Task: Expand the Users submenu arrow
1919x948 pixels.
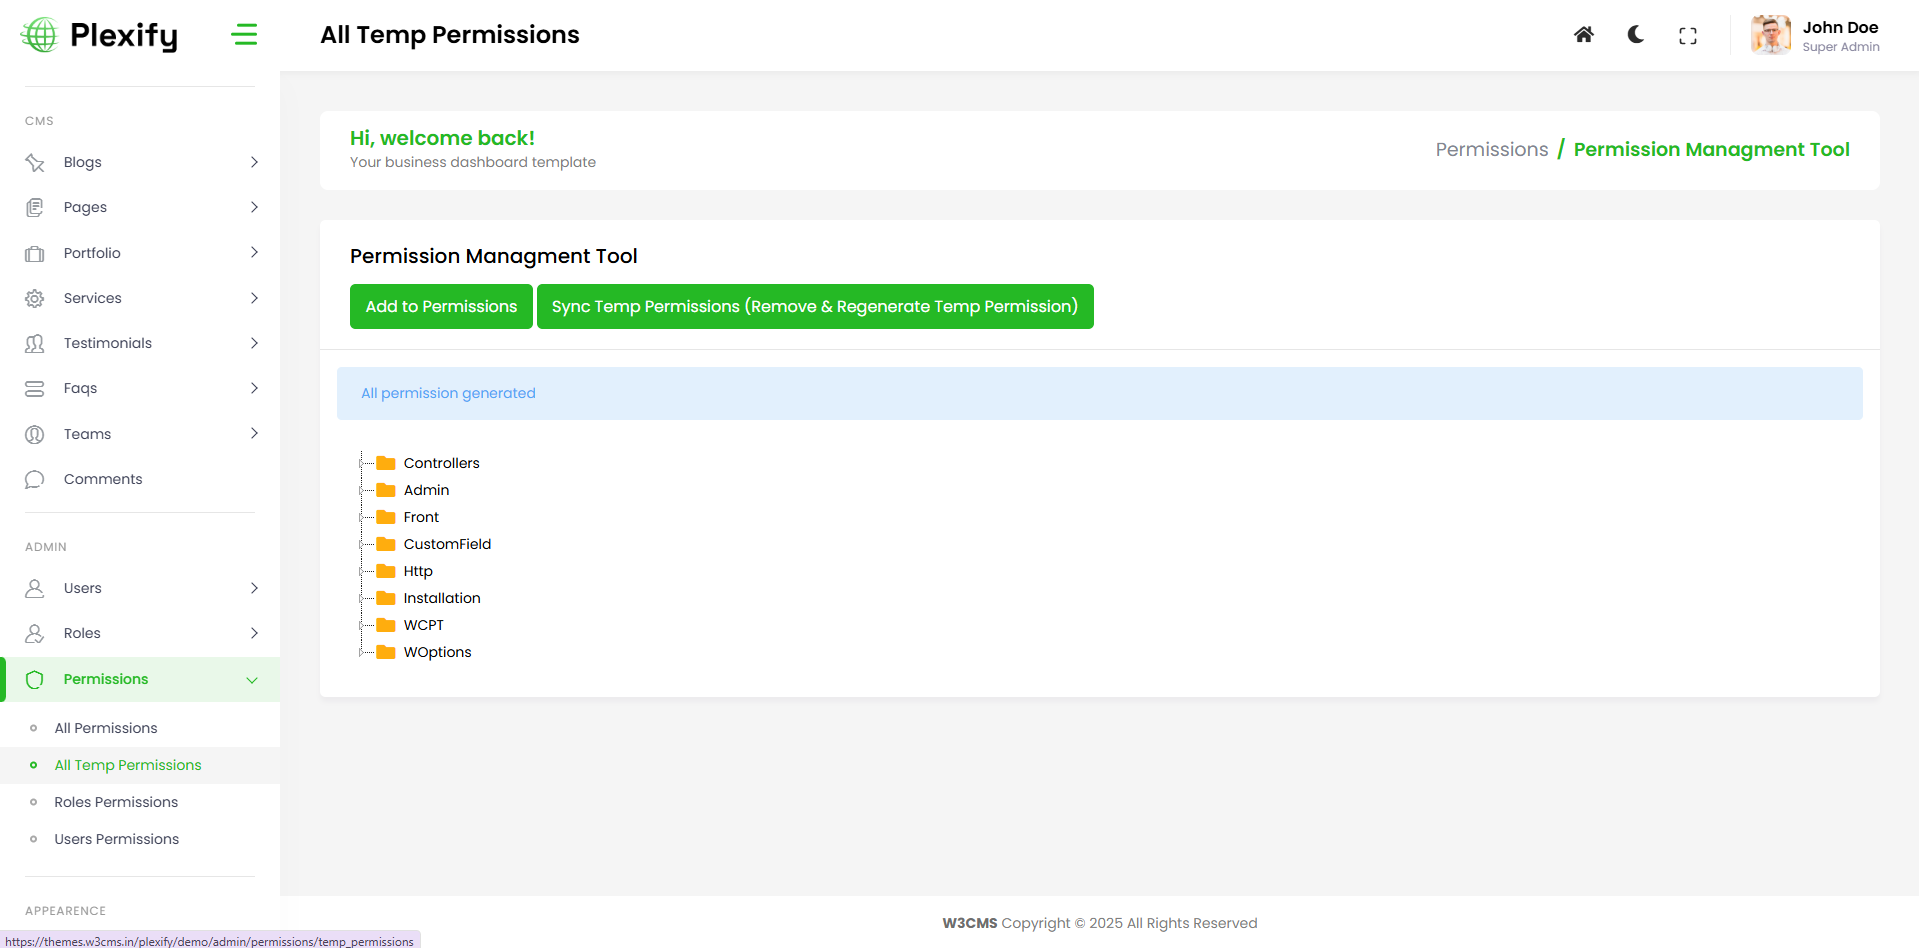Action: pos(254,588)
